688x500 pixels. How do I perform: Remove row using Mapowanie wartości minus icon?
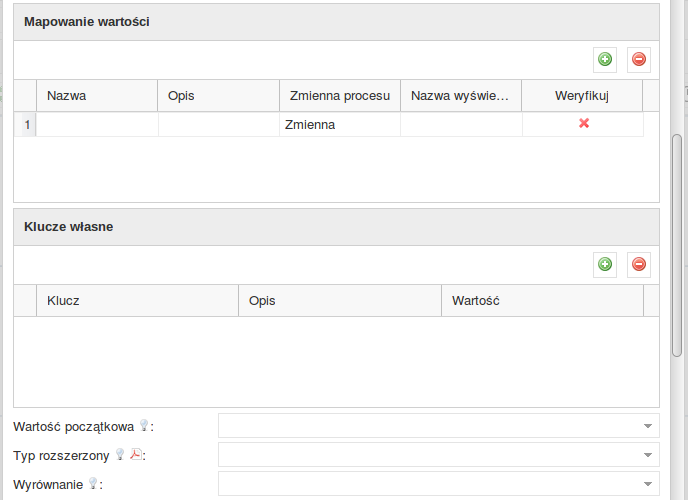tap(639, 60)
